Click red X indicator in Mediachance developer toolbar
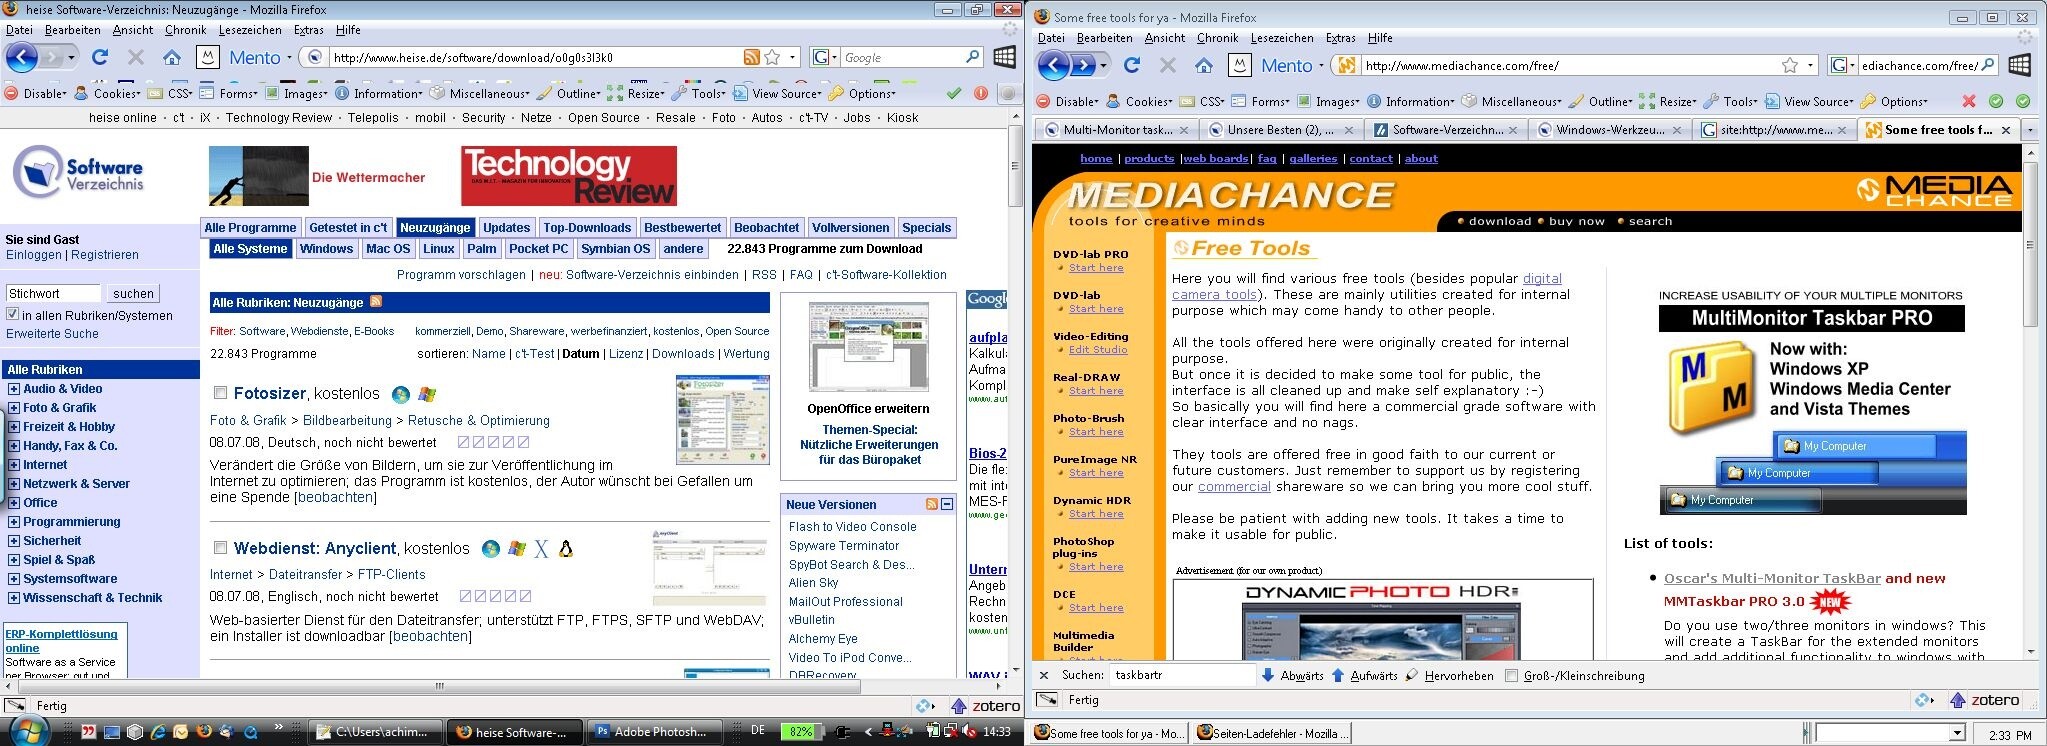The width and height of the screenshot is (2047, 746). click(x=1968, y=101)
